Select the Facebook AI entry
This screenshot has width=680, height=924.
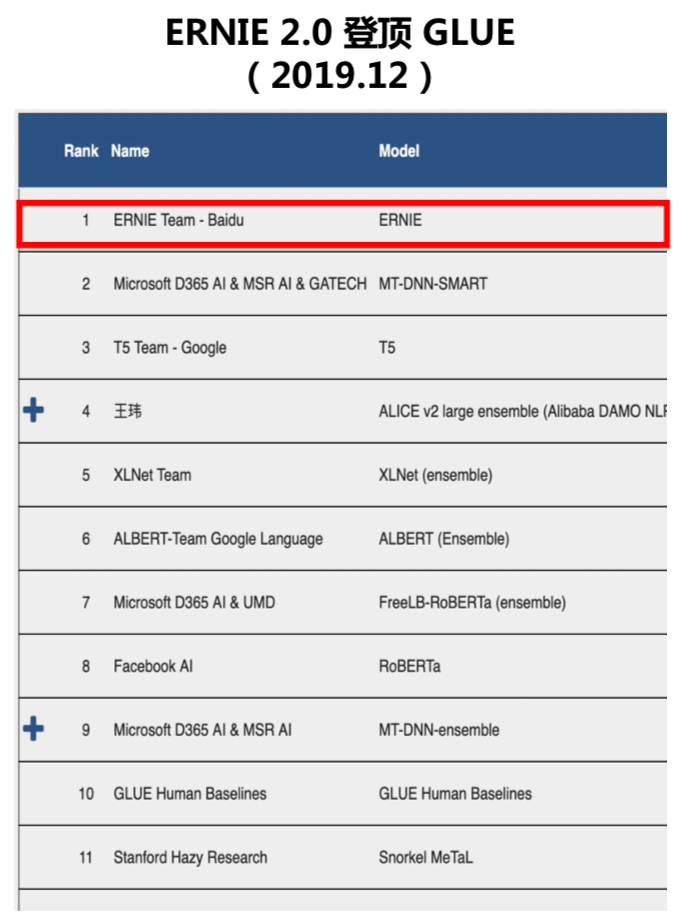coord(153,666)
